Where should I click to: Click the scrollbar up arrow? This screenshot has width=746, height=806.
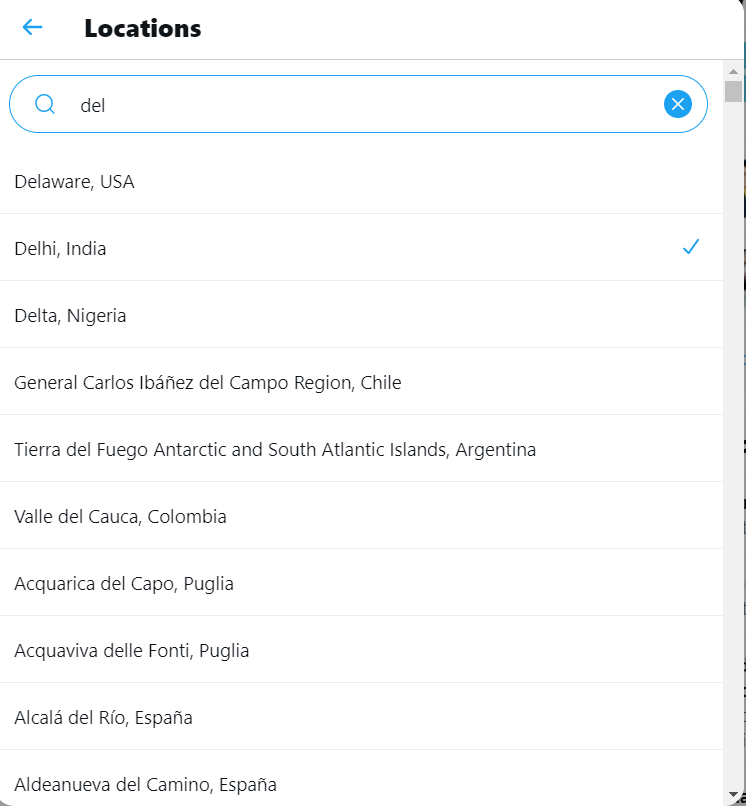point(733,71)
